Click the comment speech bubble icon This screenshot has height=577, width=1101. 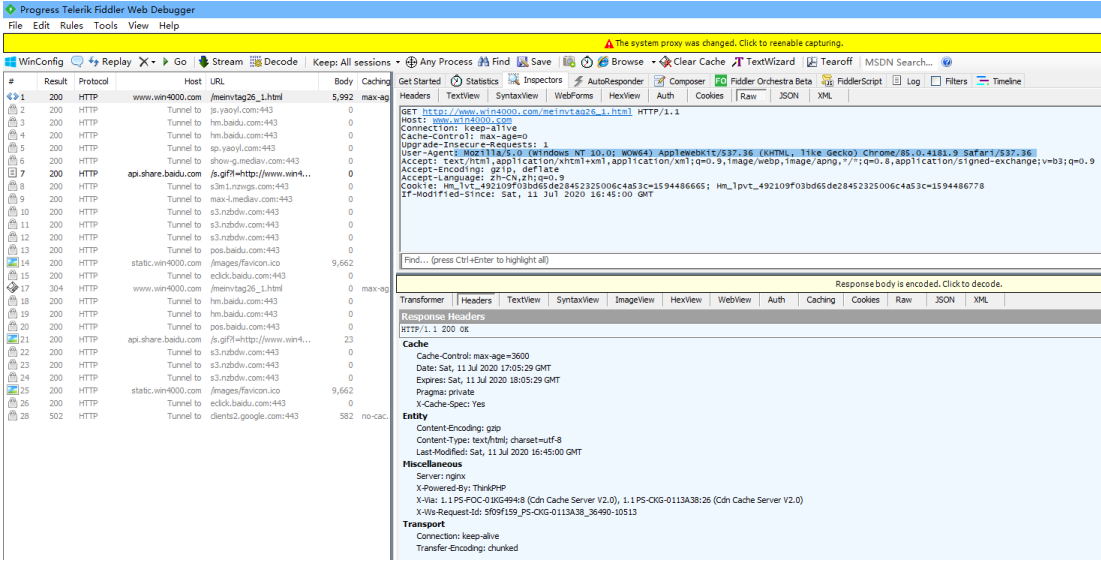click(x=77, y=62)
